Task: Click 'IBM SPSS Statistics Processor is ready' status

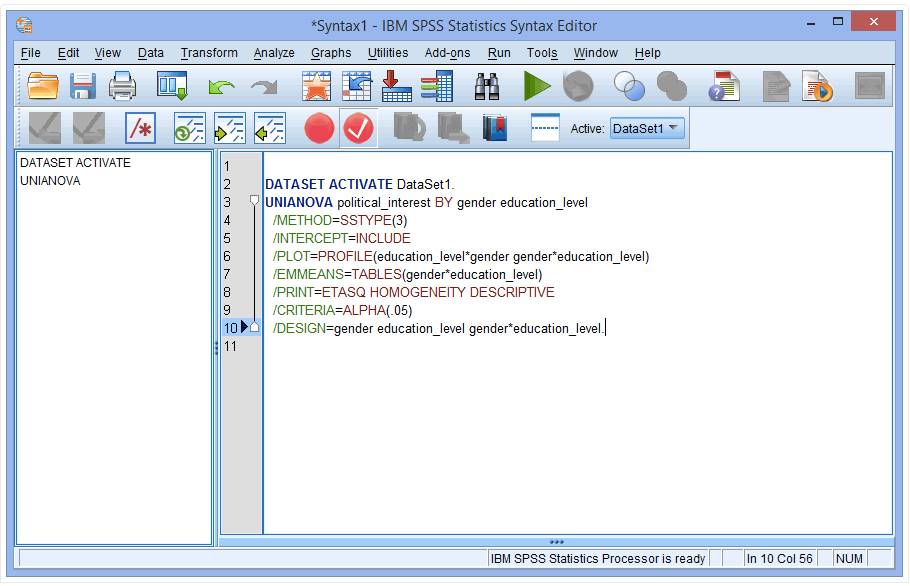Action: click(x=598, y=558)
